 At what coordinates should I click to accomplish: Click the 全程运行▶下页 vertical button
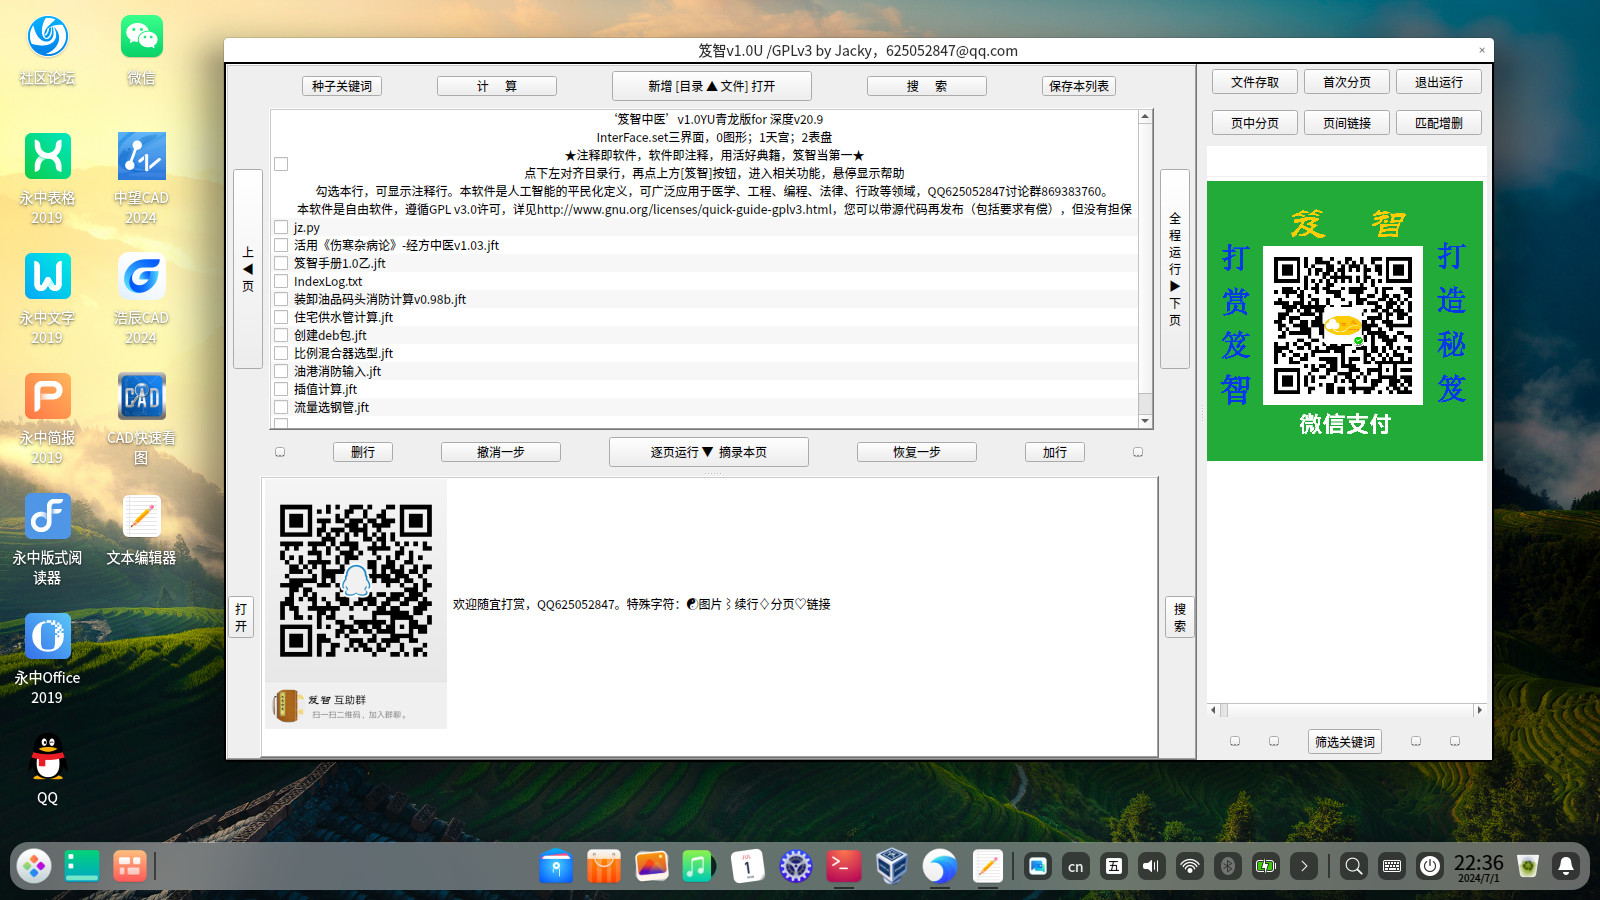click(1175, 269)
